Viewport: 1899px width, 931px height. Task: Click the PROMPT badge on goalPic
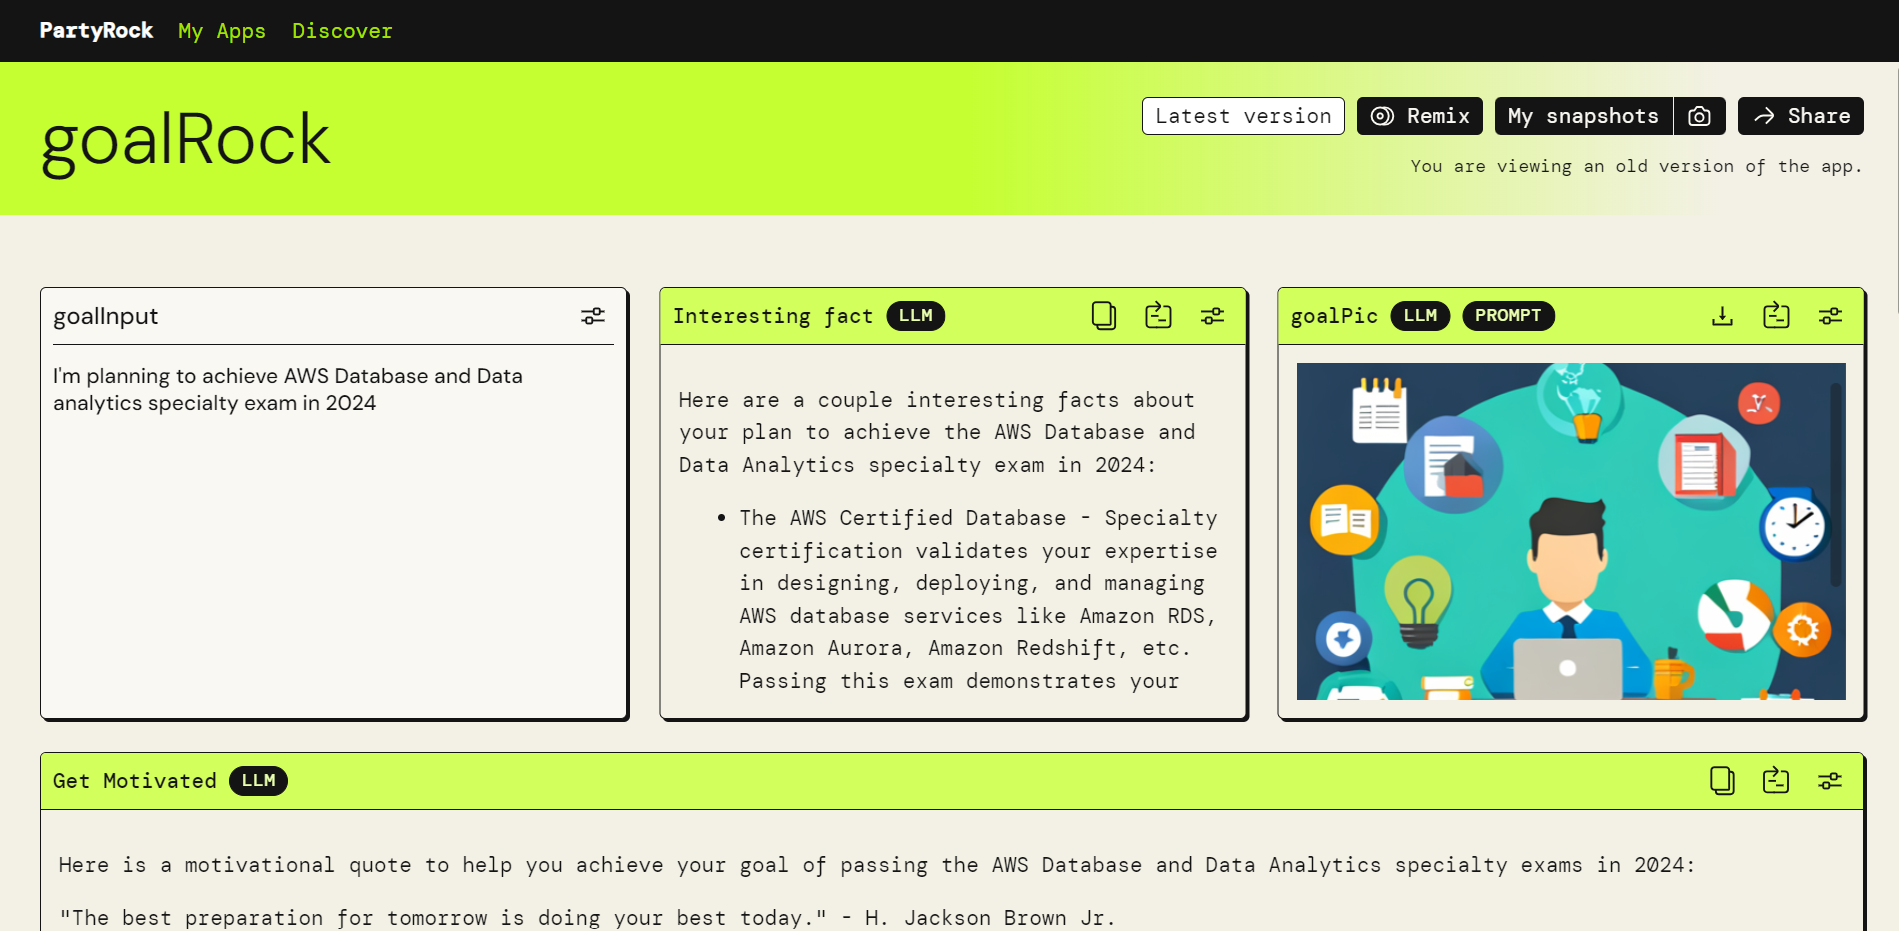1508,316
